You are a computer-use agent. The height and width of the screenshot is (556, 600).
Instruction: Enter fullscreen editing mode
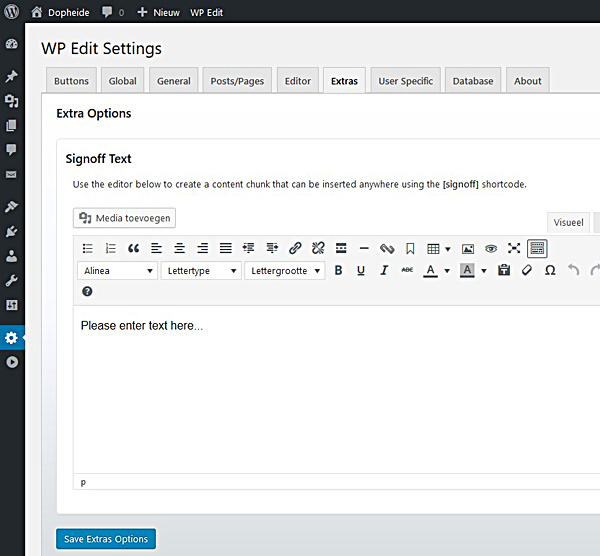coord(514,249)
